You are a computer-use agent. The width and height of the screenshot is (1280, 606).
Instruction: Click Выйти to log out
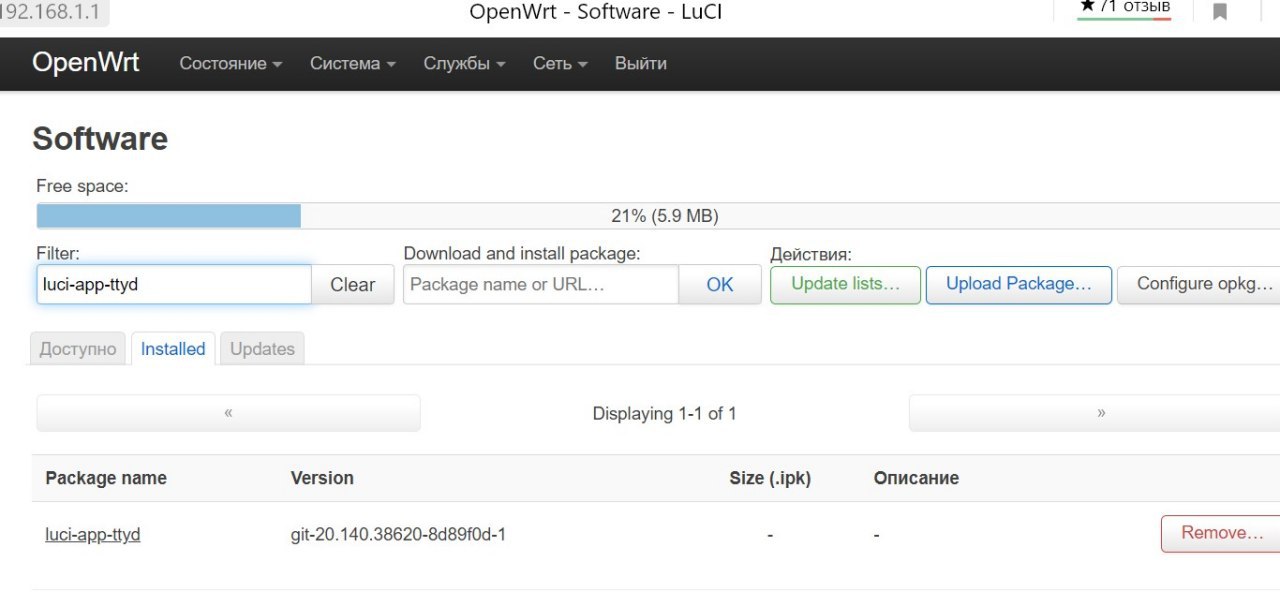641,63
